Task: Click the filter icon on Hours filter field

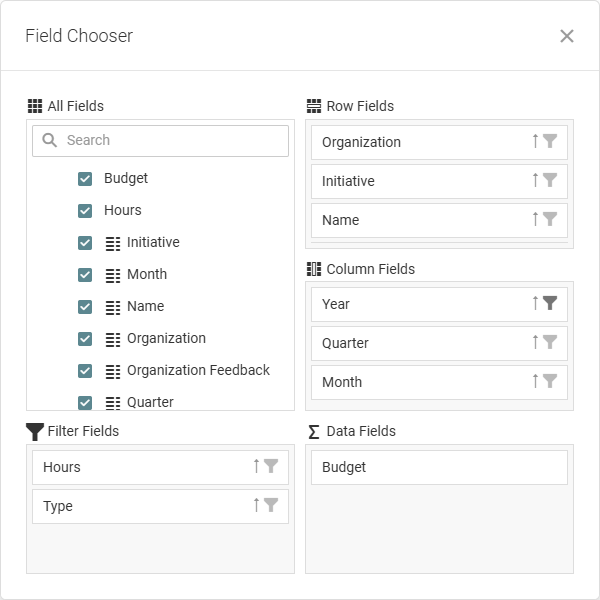Action: tap(271, 467)
